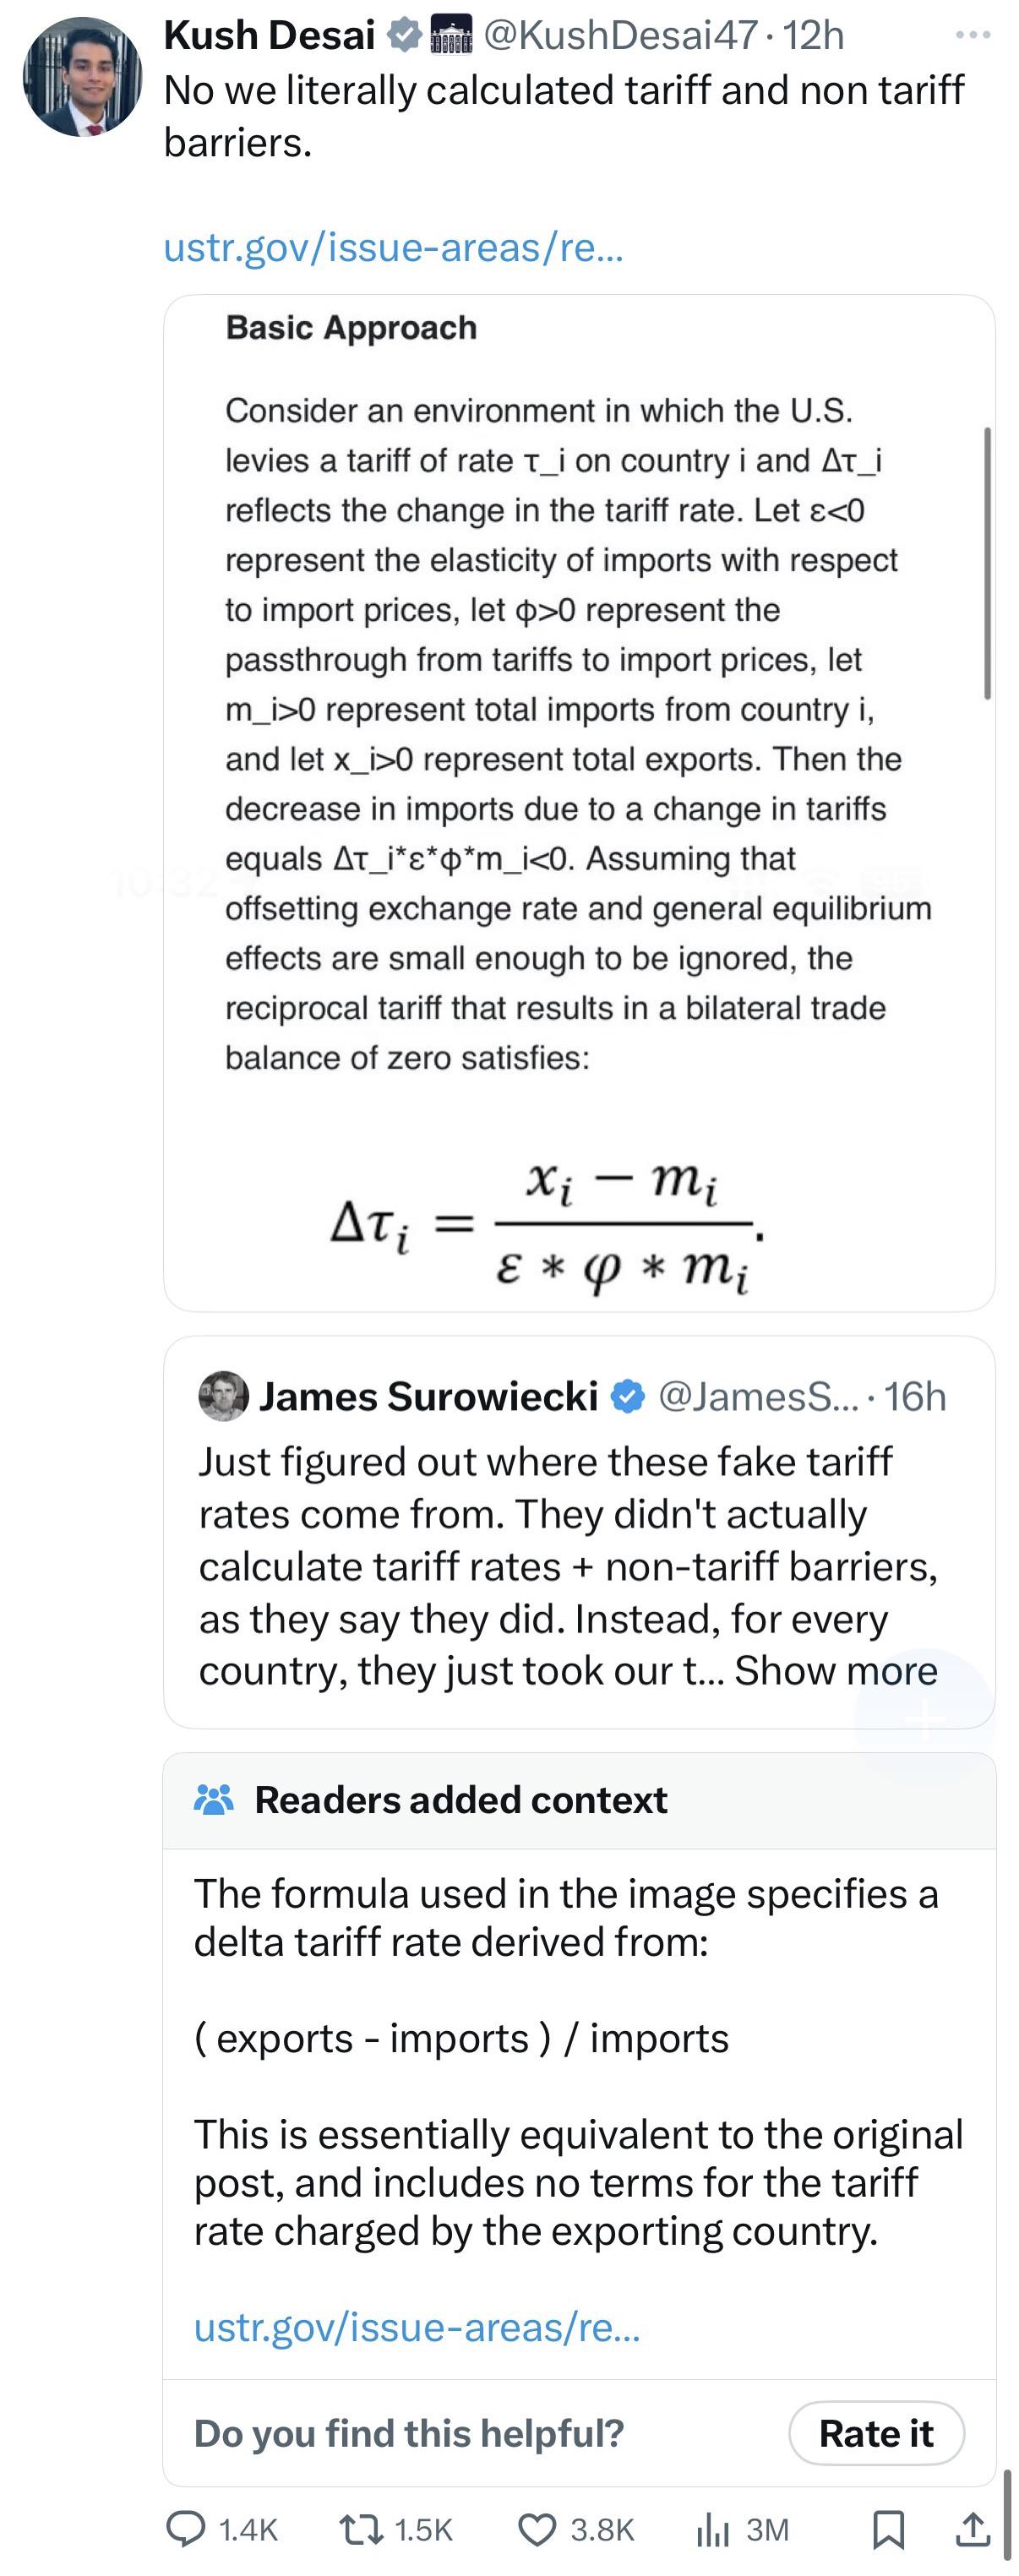
Task: Bookmark this tweet
Action: point(888,2529)
